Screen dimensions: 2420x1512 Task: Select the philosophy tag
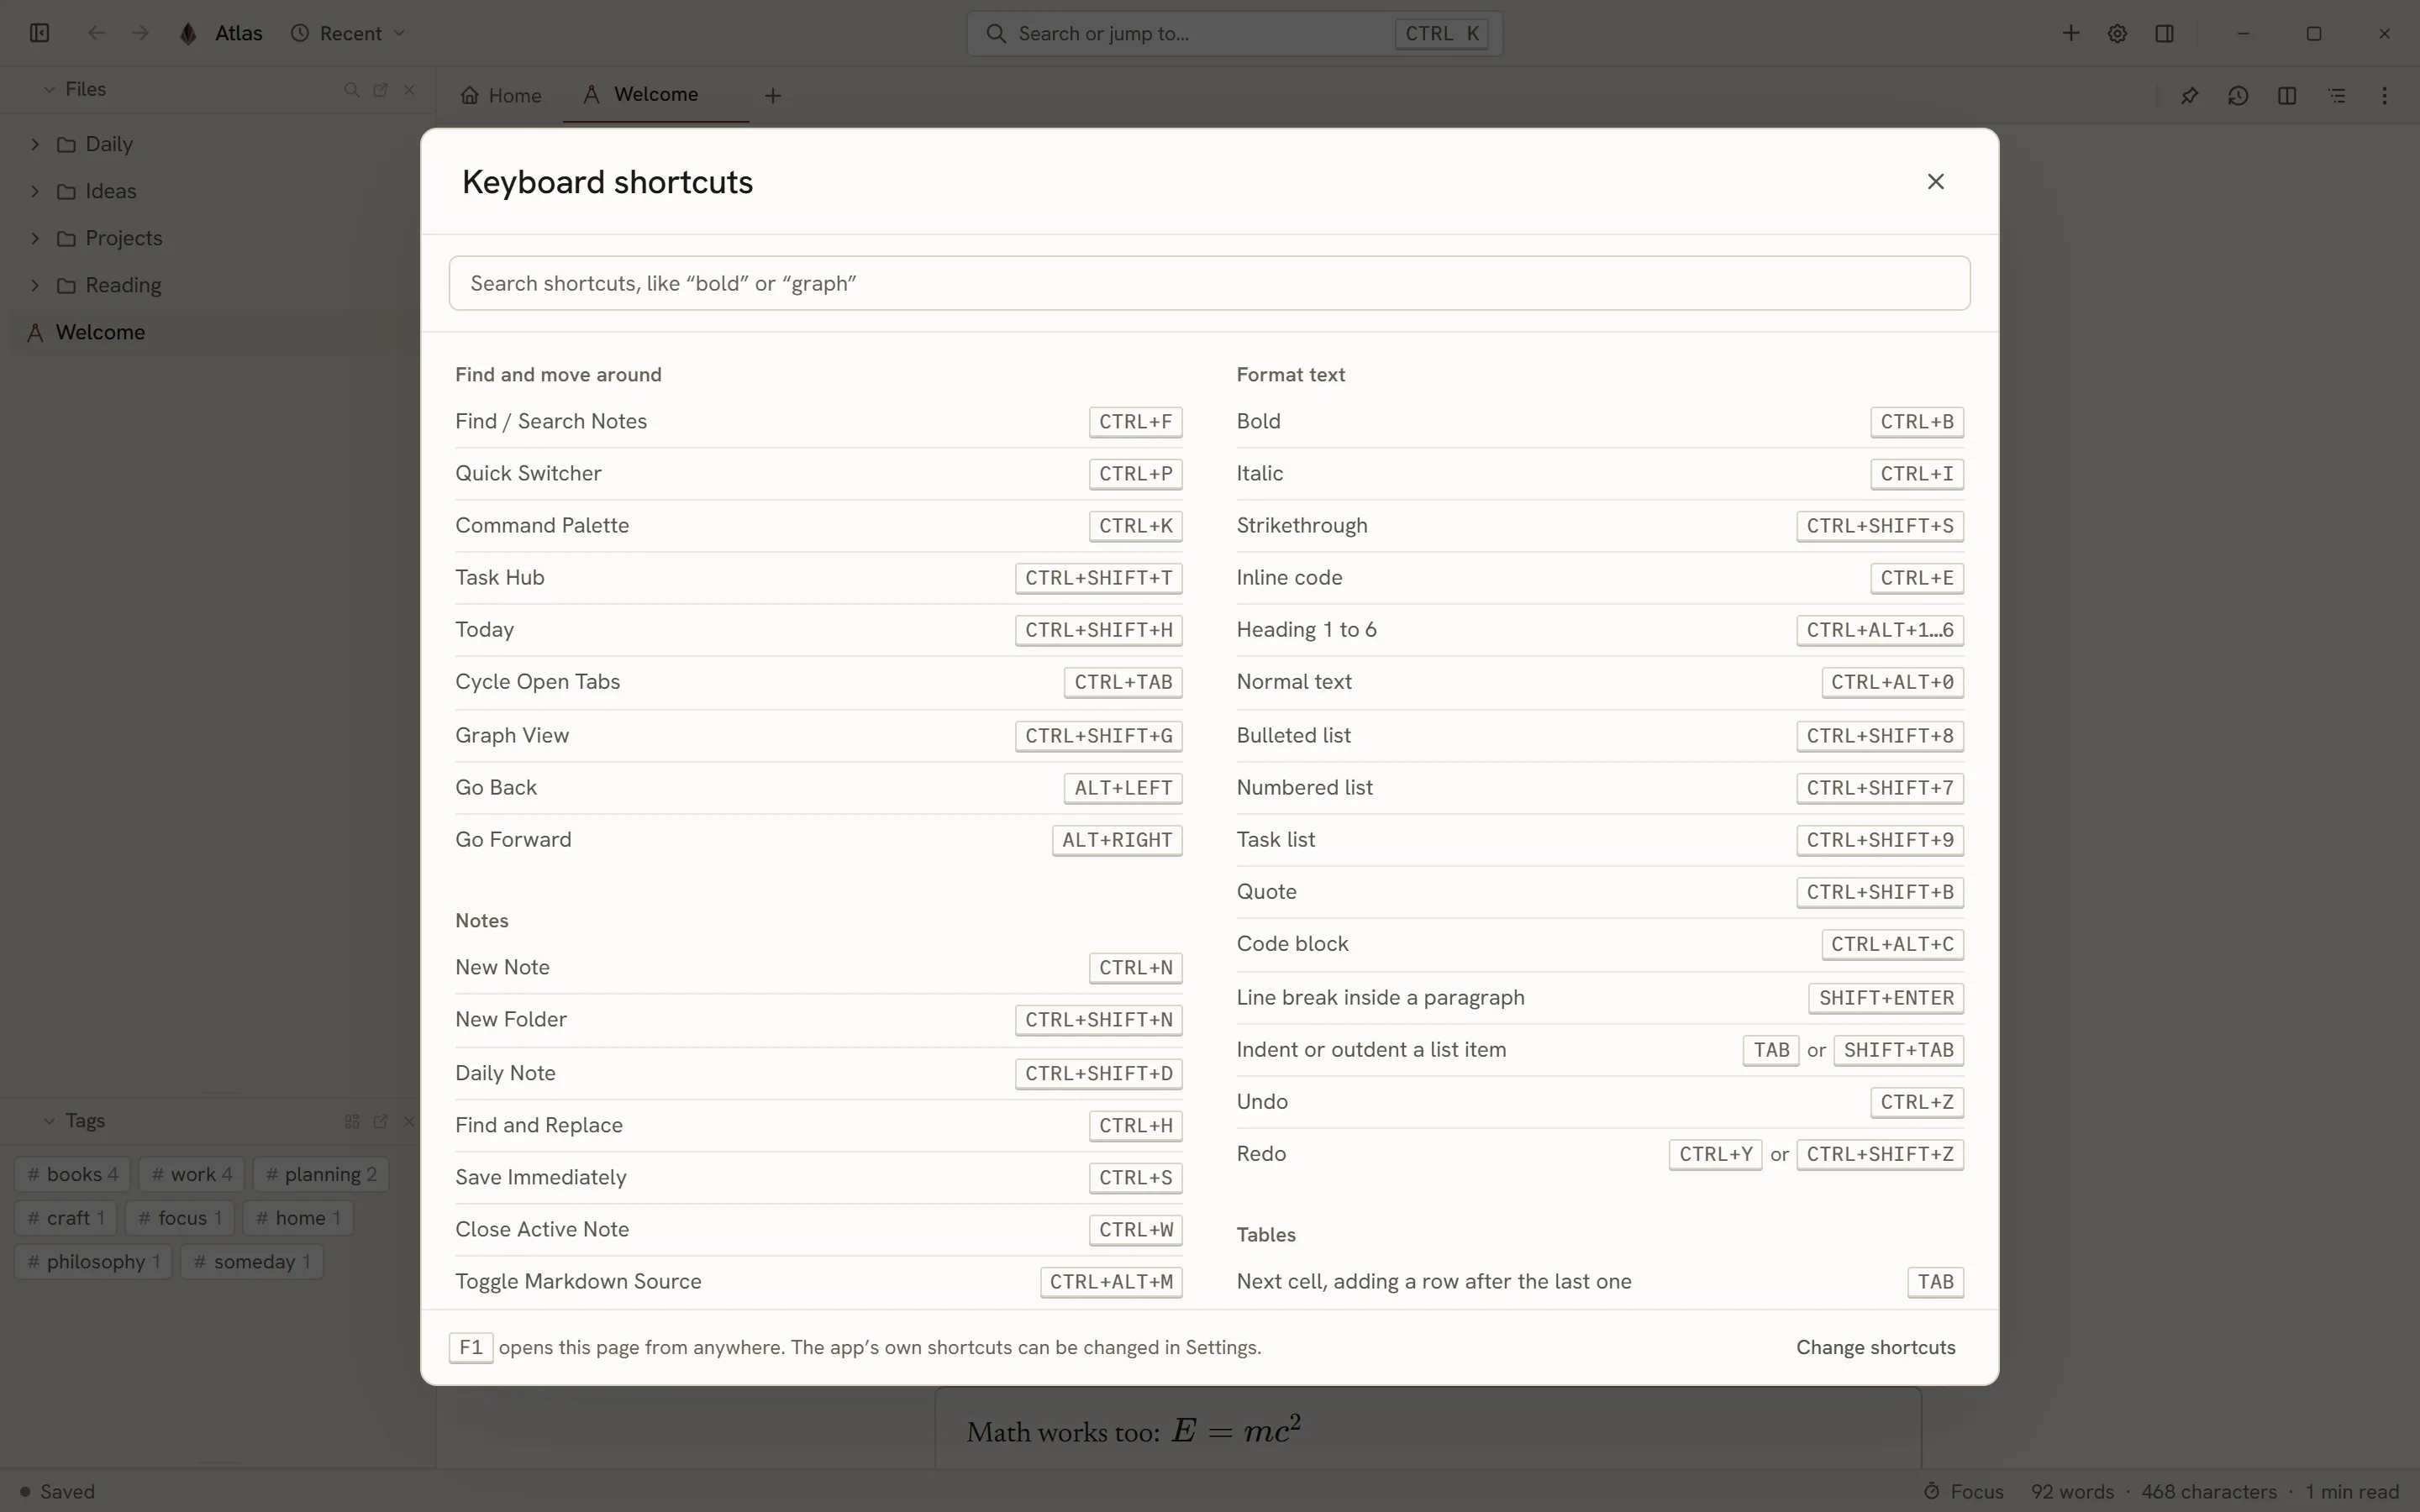[94, 1261]
